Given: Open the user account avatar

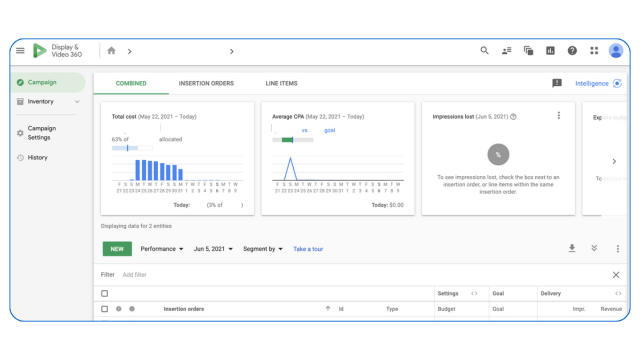Looking at the screenshot, I should coord(616,51).
